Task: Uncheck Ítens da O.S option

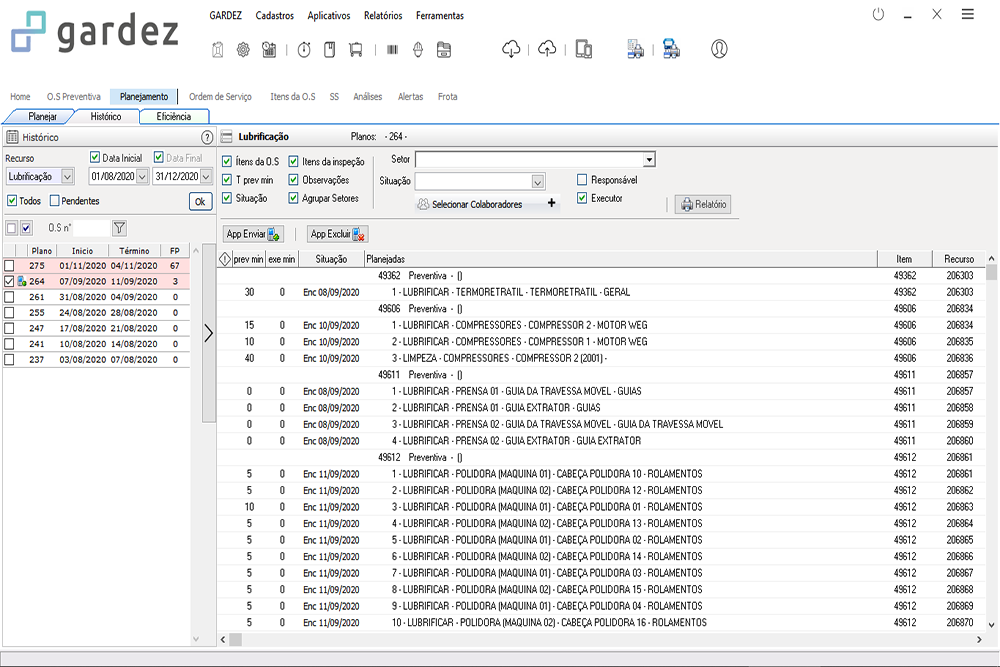Action: tap(226, 161)
